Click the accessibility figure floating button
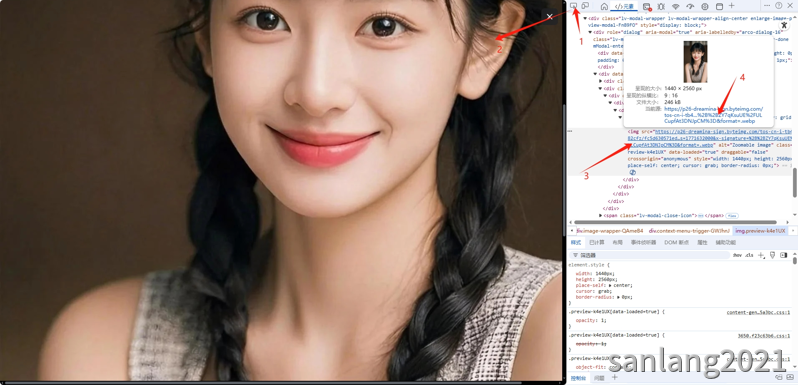798x385 pixels. (x=784, y=24)
